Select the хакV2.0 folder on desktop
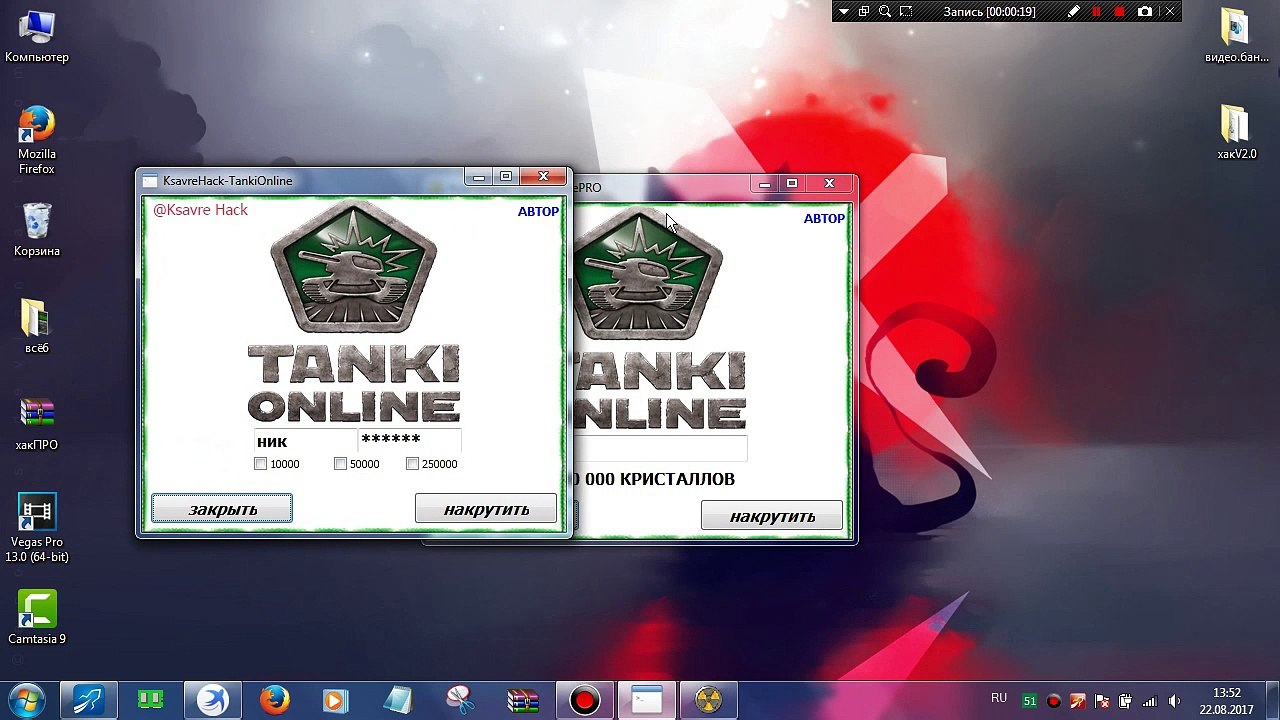The image size is (1280, 720). click(x=1236, y=132)
